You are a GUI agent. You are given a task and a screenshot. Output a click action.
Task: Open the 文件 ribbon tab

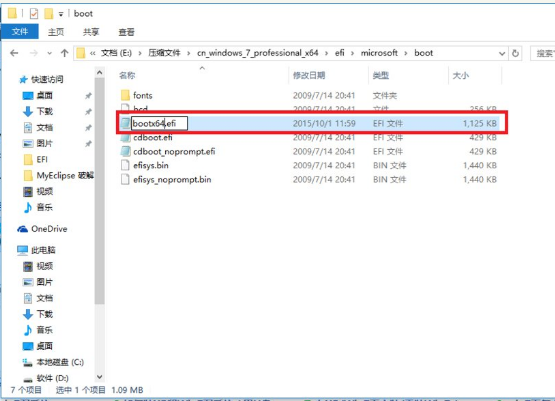click(20, 32)
